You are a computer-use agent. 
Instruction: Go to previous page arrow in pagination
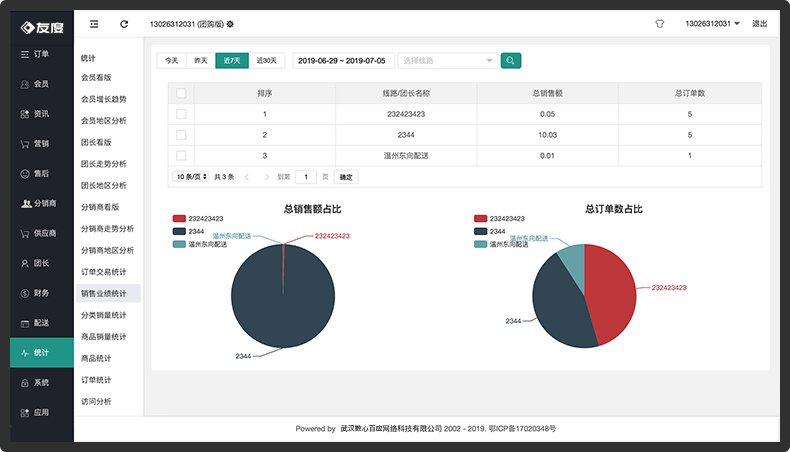click(x=246, y=177)
